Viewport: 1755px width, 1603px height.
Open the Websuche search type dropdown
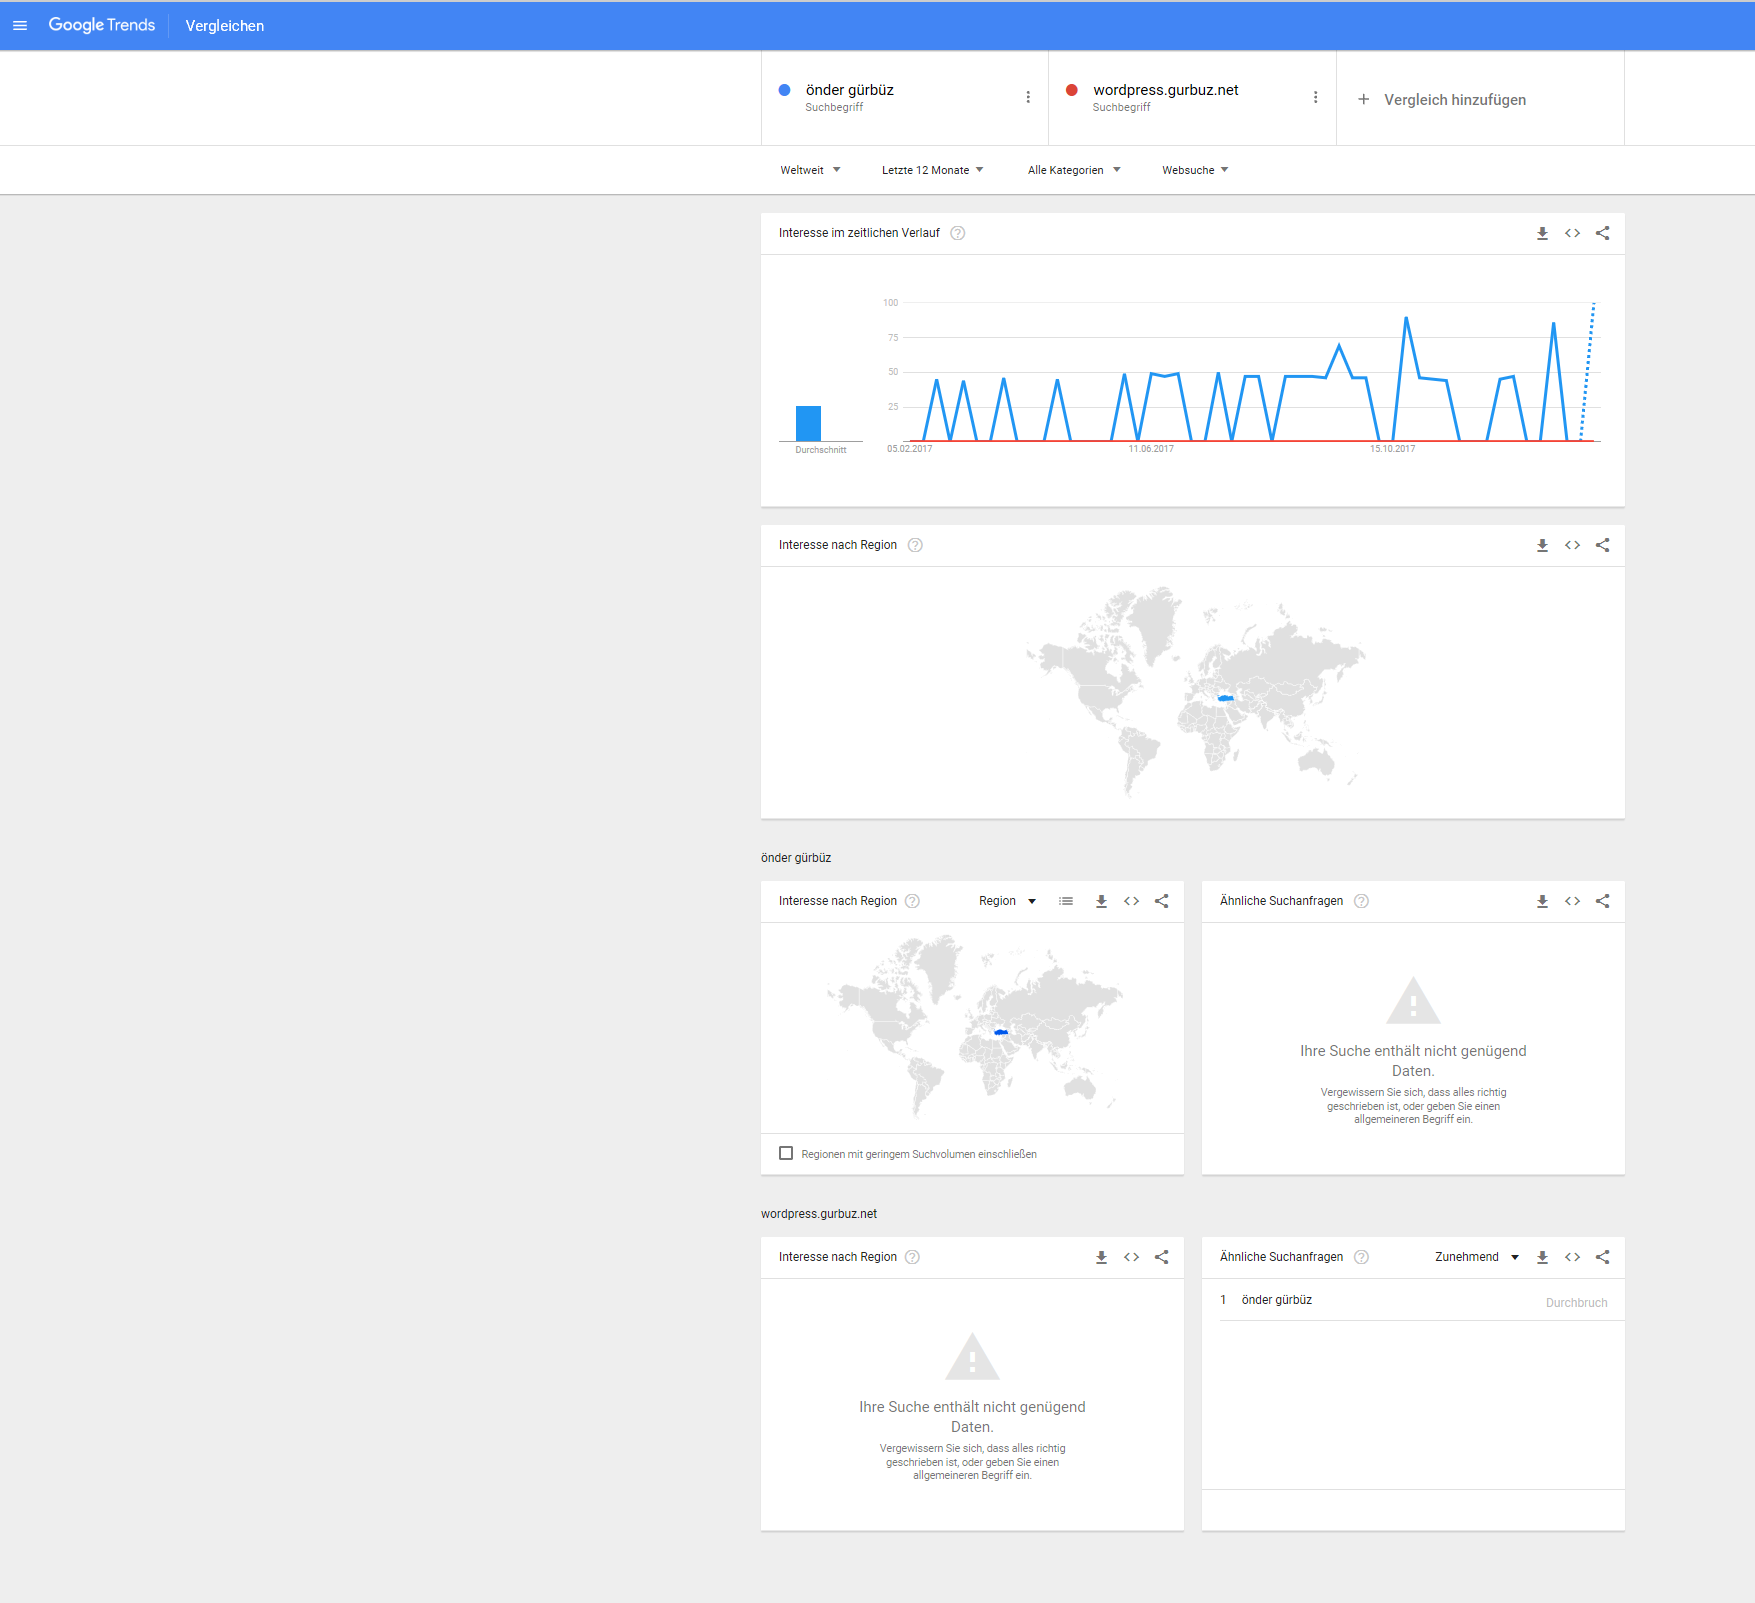click(1195, 170)
